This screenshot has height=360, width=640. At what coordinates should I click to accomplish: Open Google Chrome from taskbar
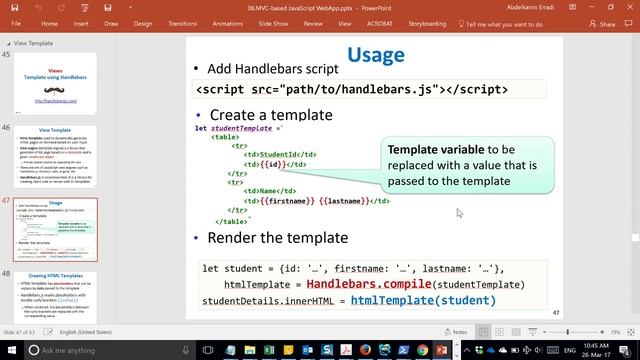[x=422, y=350]
